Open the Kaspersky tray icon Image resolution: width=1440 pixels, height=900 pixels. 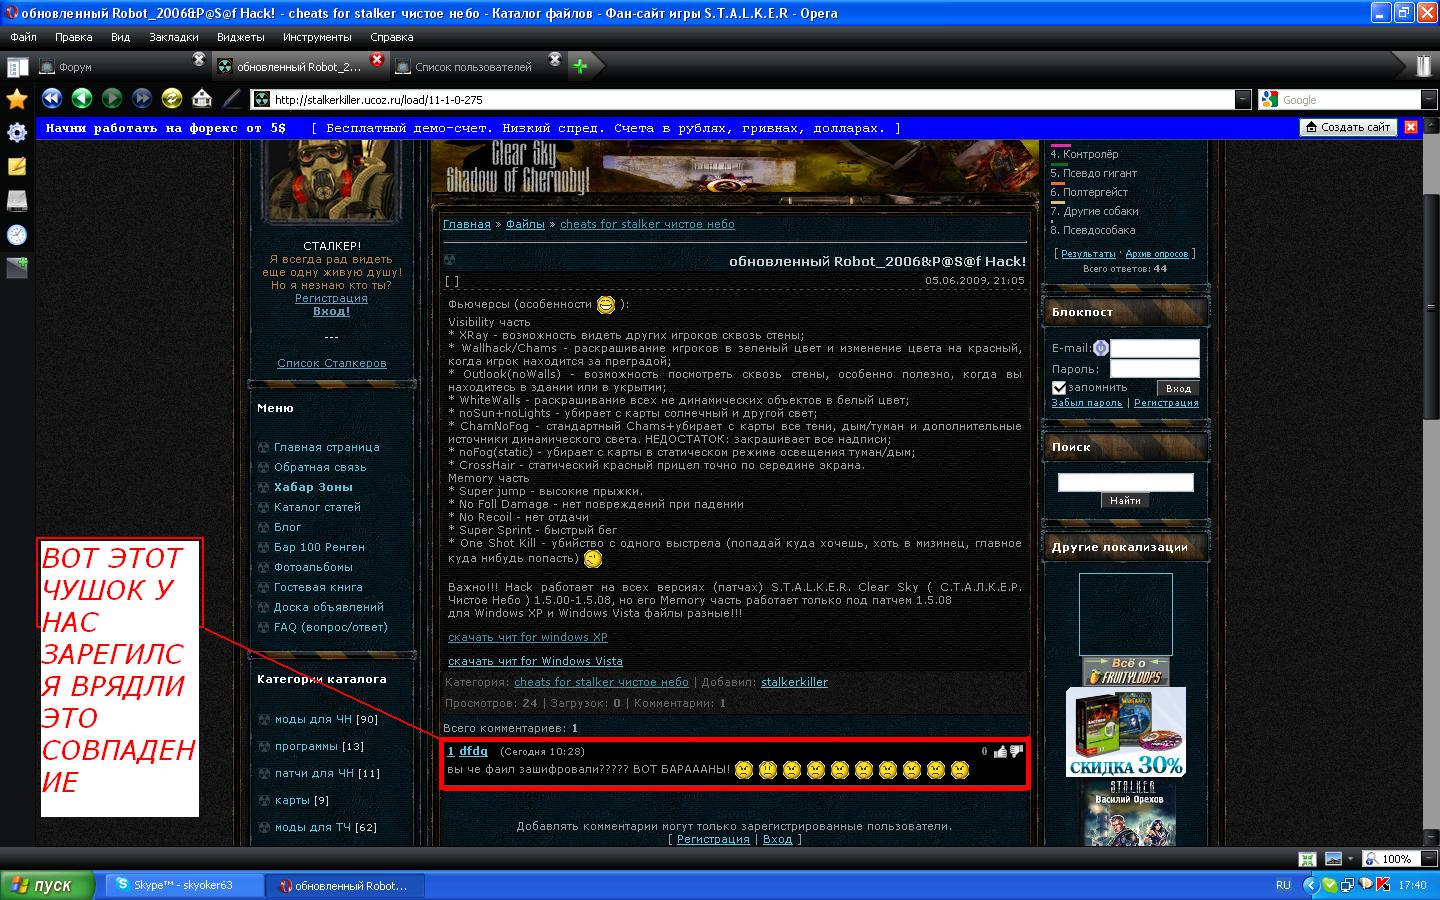pos(1383,885)
